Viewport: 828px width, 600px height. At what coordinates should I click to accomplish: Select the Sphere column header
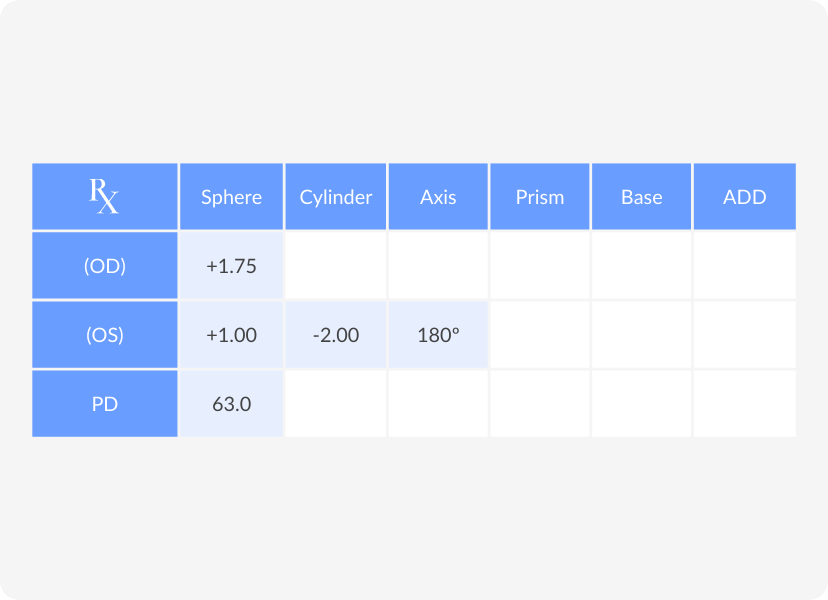click(x=231, y=196)
